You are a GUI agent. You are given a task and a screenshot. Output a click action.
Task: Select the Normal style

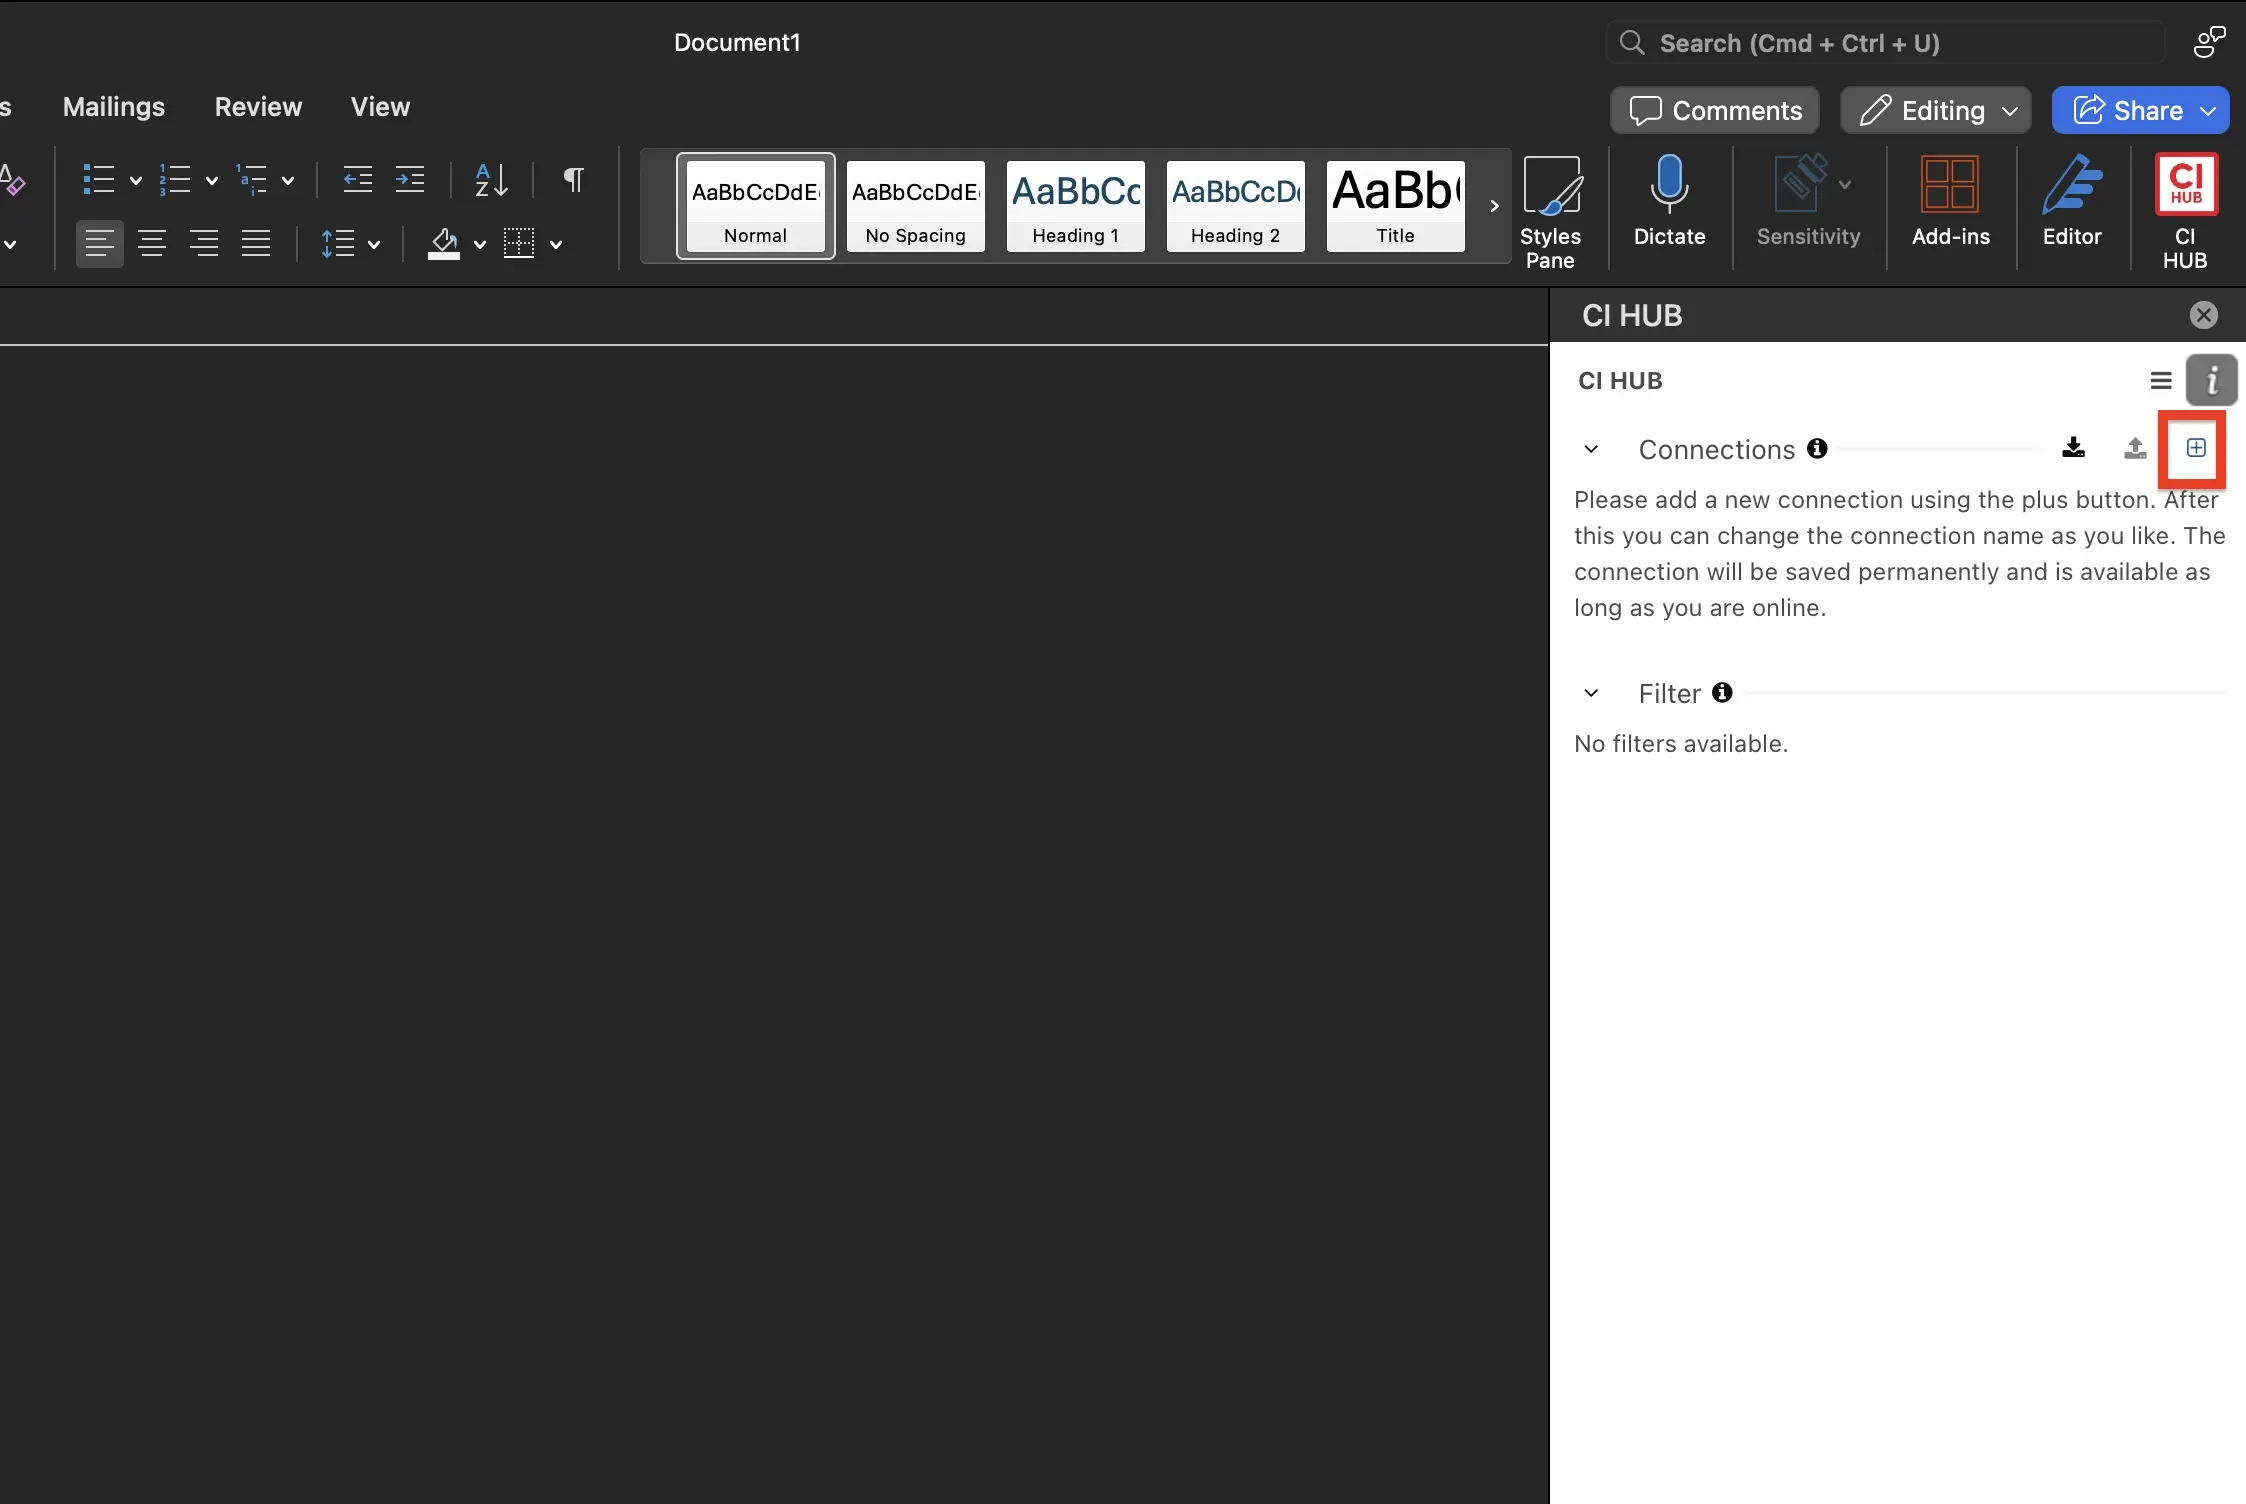coord(756,206)
